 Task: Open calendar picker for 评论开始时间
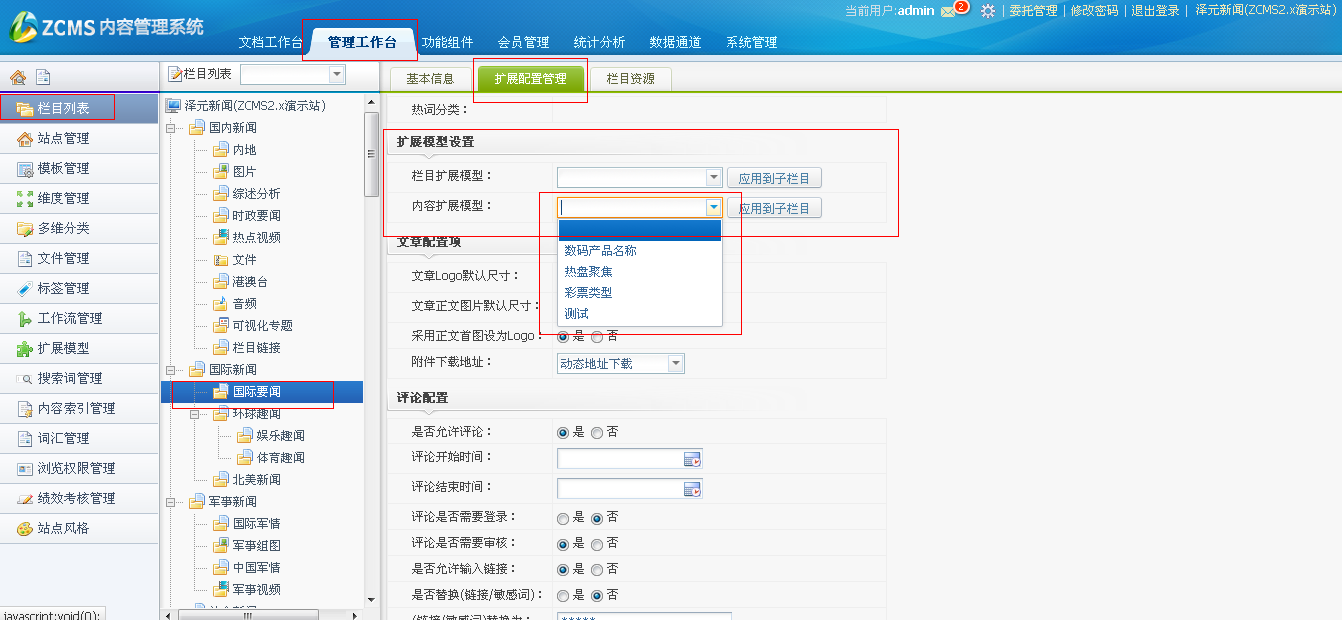[x=692, y=459]
